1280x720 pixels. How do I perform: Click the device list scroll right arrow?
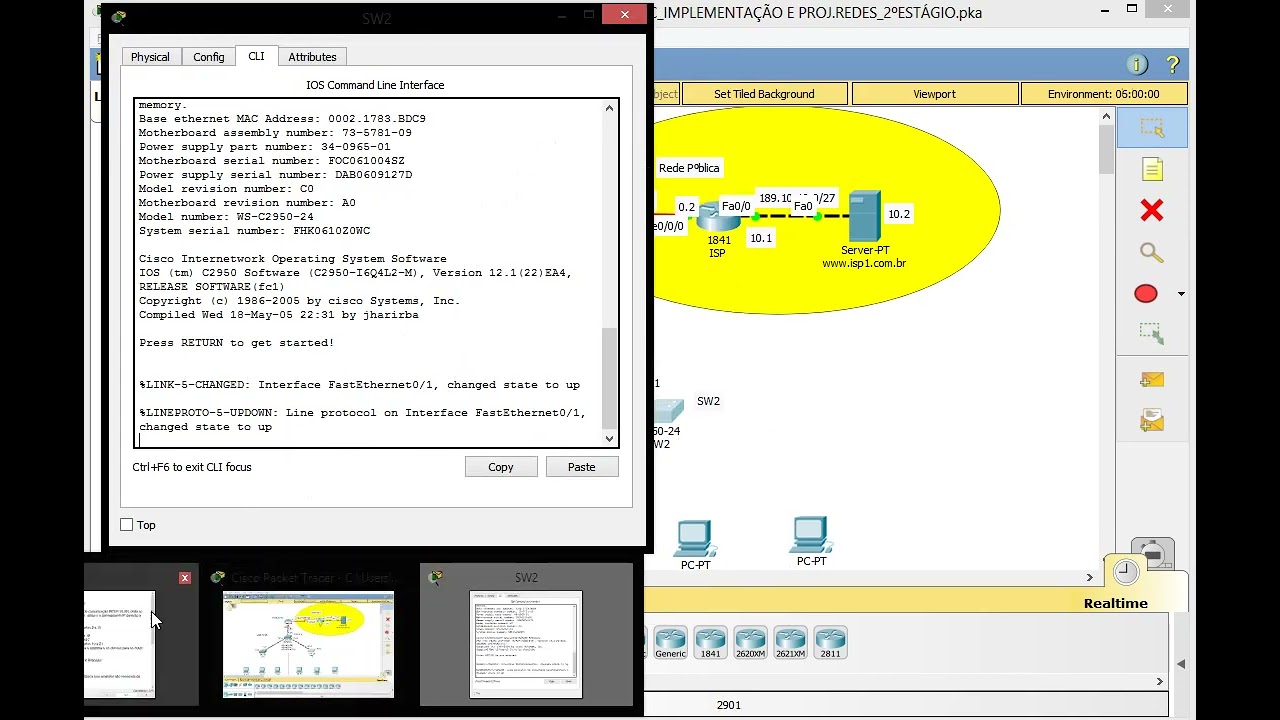click(x=1160, y=682)
